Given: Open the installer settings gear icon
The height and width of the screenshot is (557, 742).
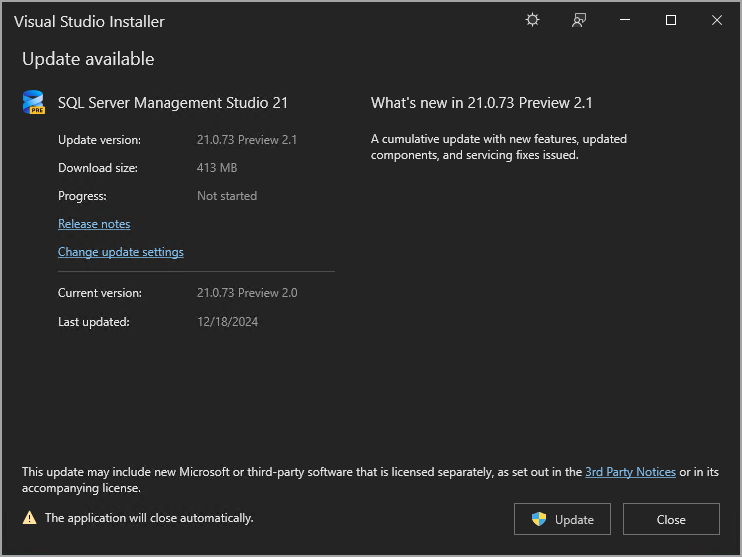Looking at the screenshot, I should click(532, 20).
